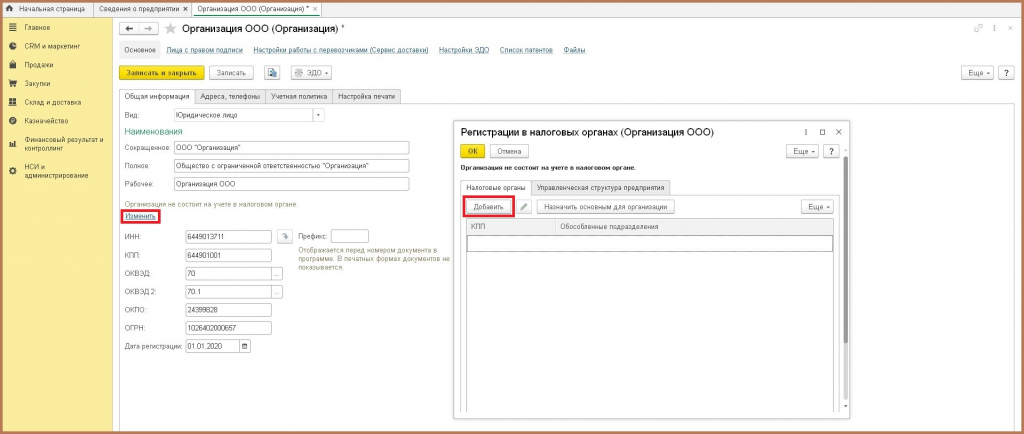The image size is (1024, 434).
Task: Select the Основное section
Action: click(140, 50)
